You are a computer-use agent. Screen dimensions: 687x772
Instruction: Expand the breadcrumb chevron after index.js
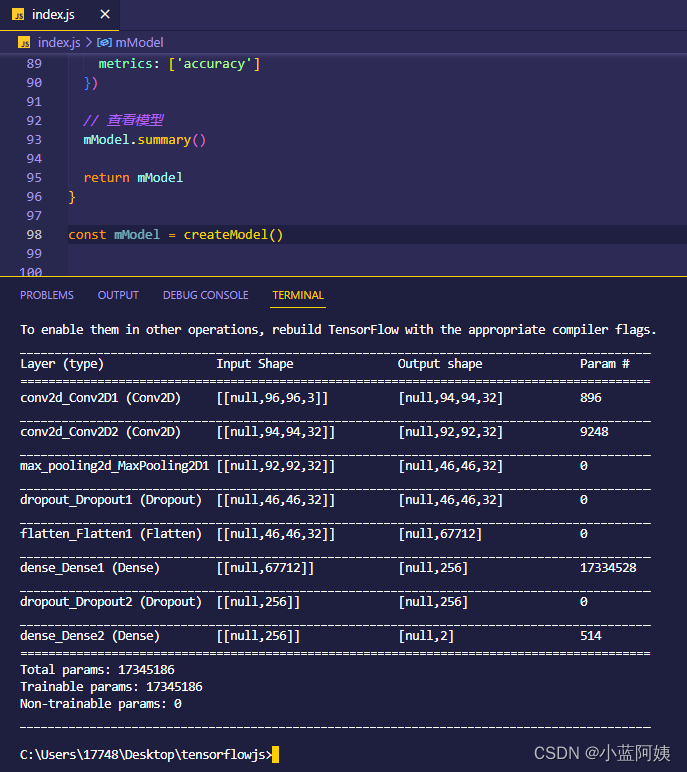[x=89, y=43]
